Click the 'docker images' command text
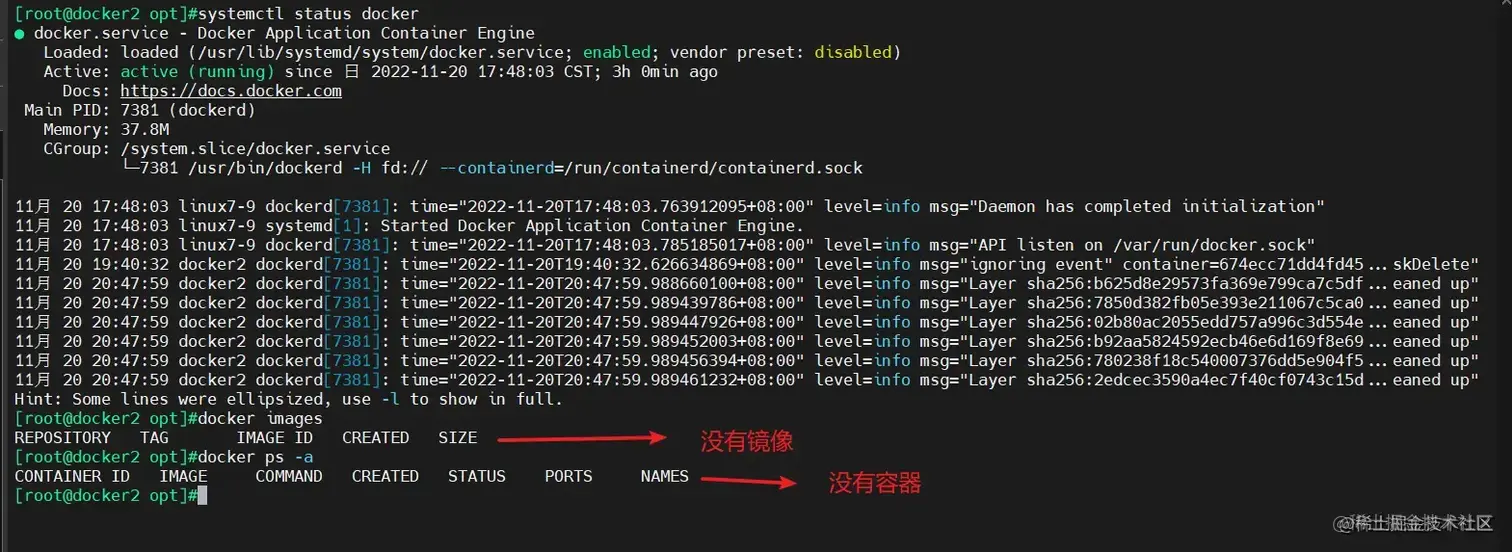 260,418
